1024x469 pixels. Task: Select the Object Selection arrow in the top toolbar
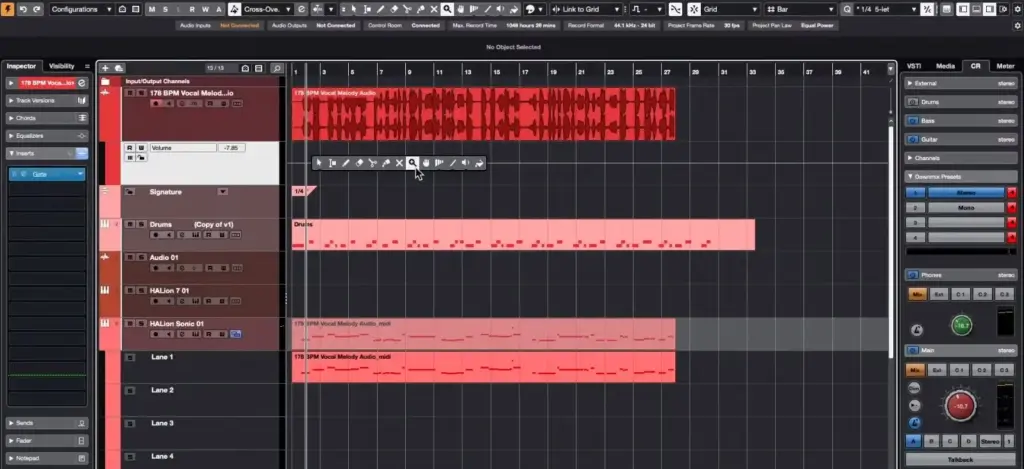[353, 9]
